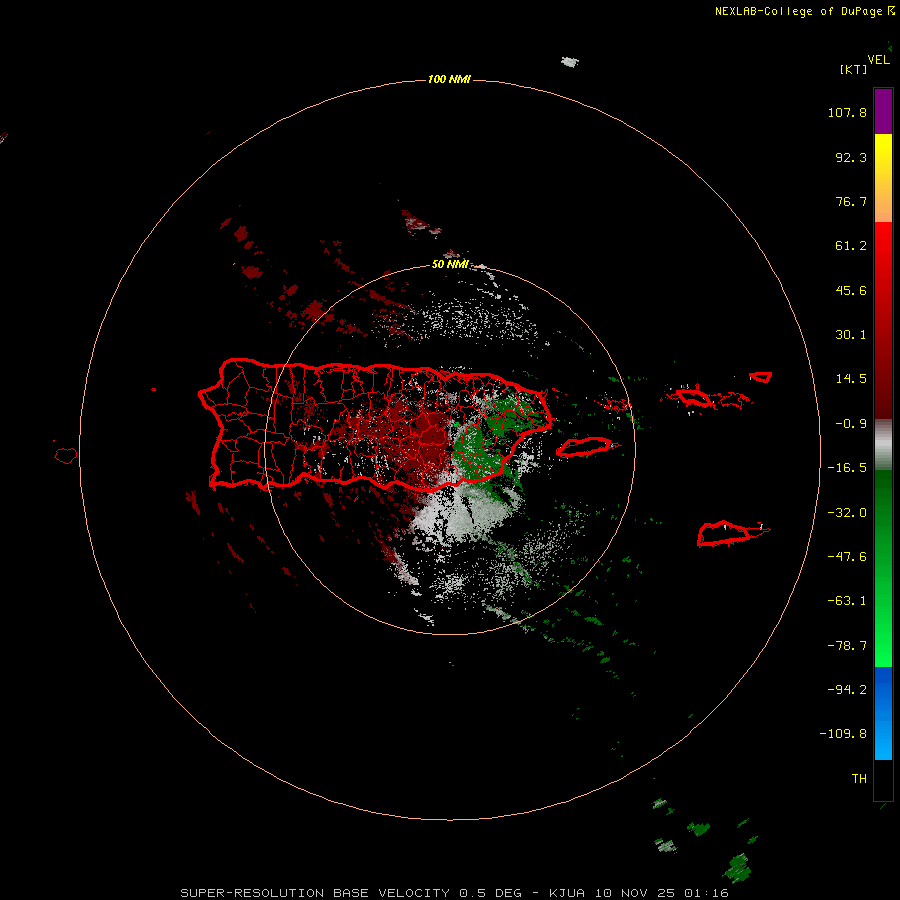
Task: Click the 30.1 velocity scale value
Action: pyautogui.click(x=851, y=335)
